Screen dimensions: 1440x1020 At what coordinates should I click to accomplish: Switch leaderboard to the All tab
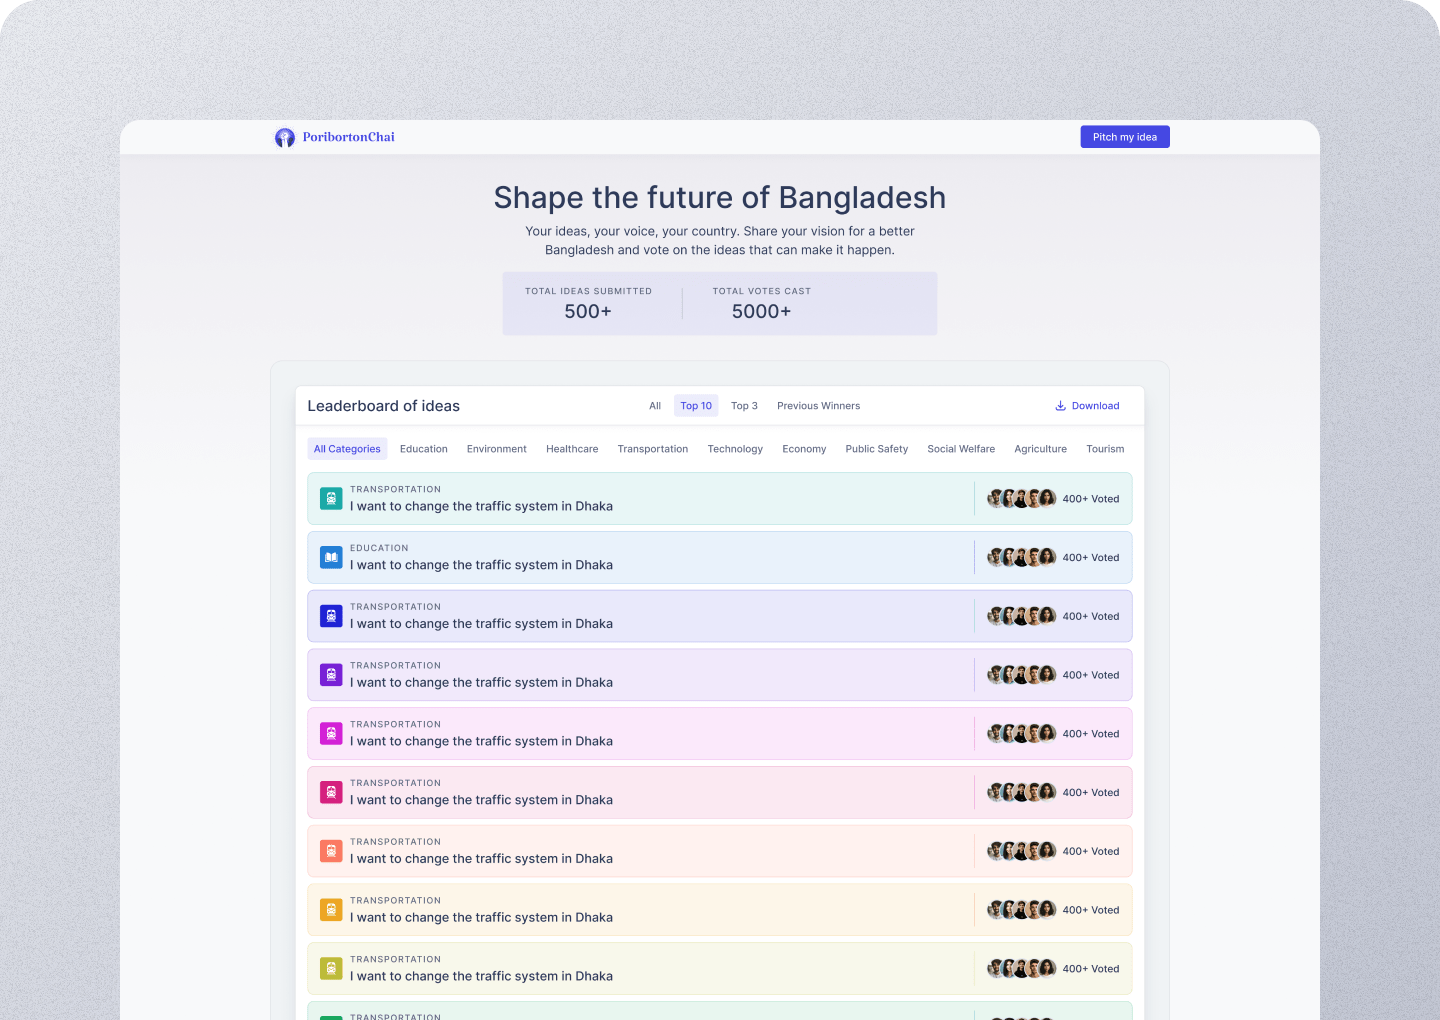655,406
